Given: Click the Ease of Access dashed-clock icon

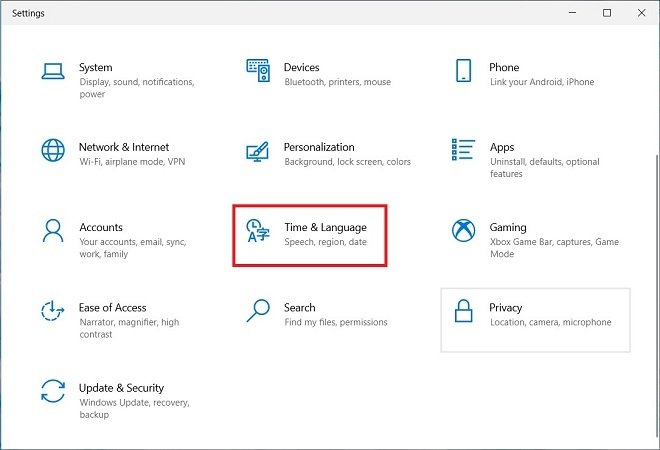Looking at the screenshot, I should pyautogui.click(x=53, y=311).
